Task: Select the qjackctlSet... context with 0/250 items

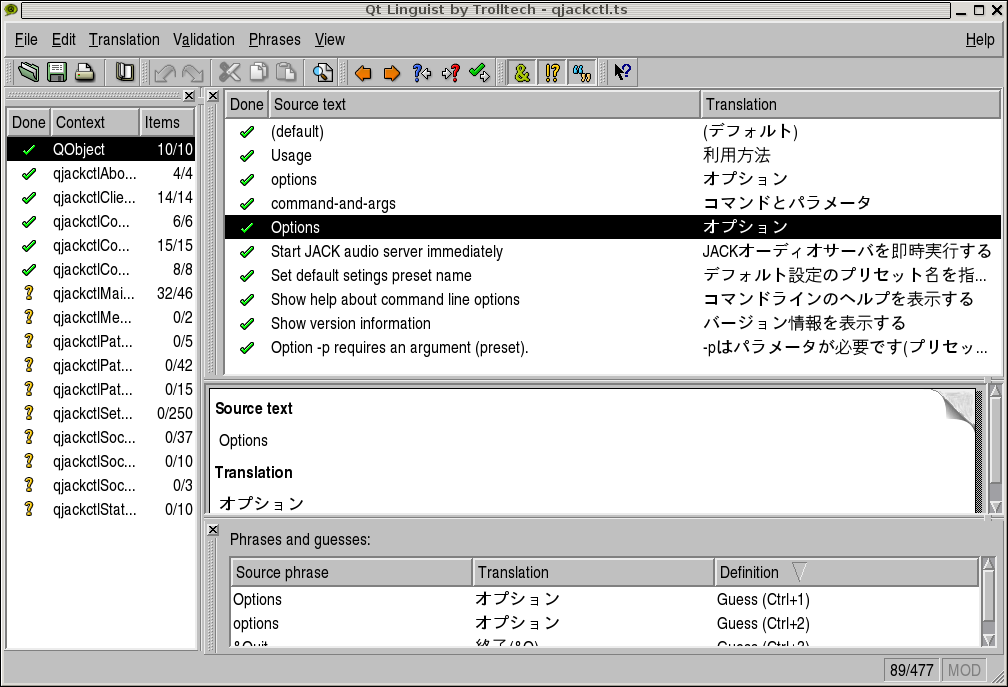Action: [x=101, y=413]
